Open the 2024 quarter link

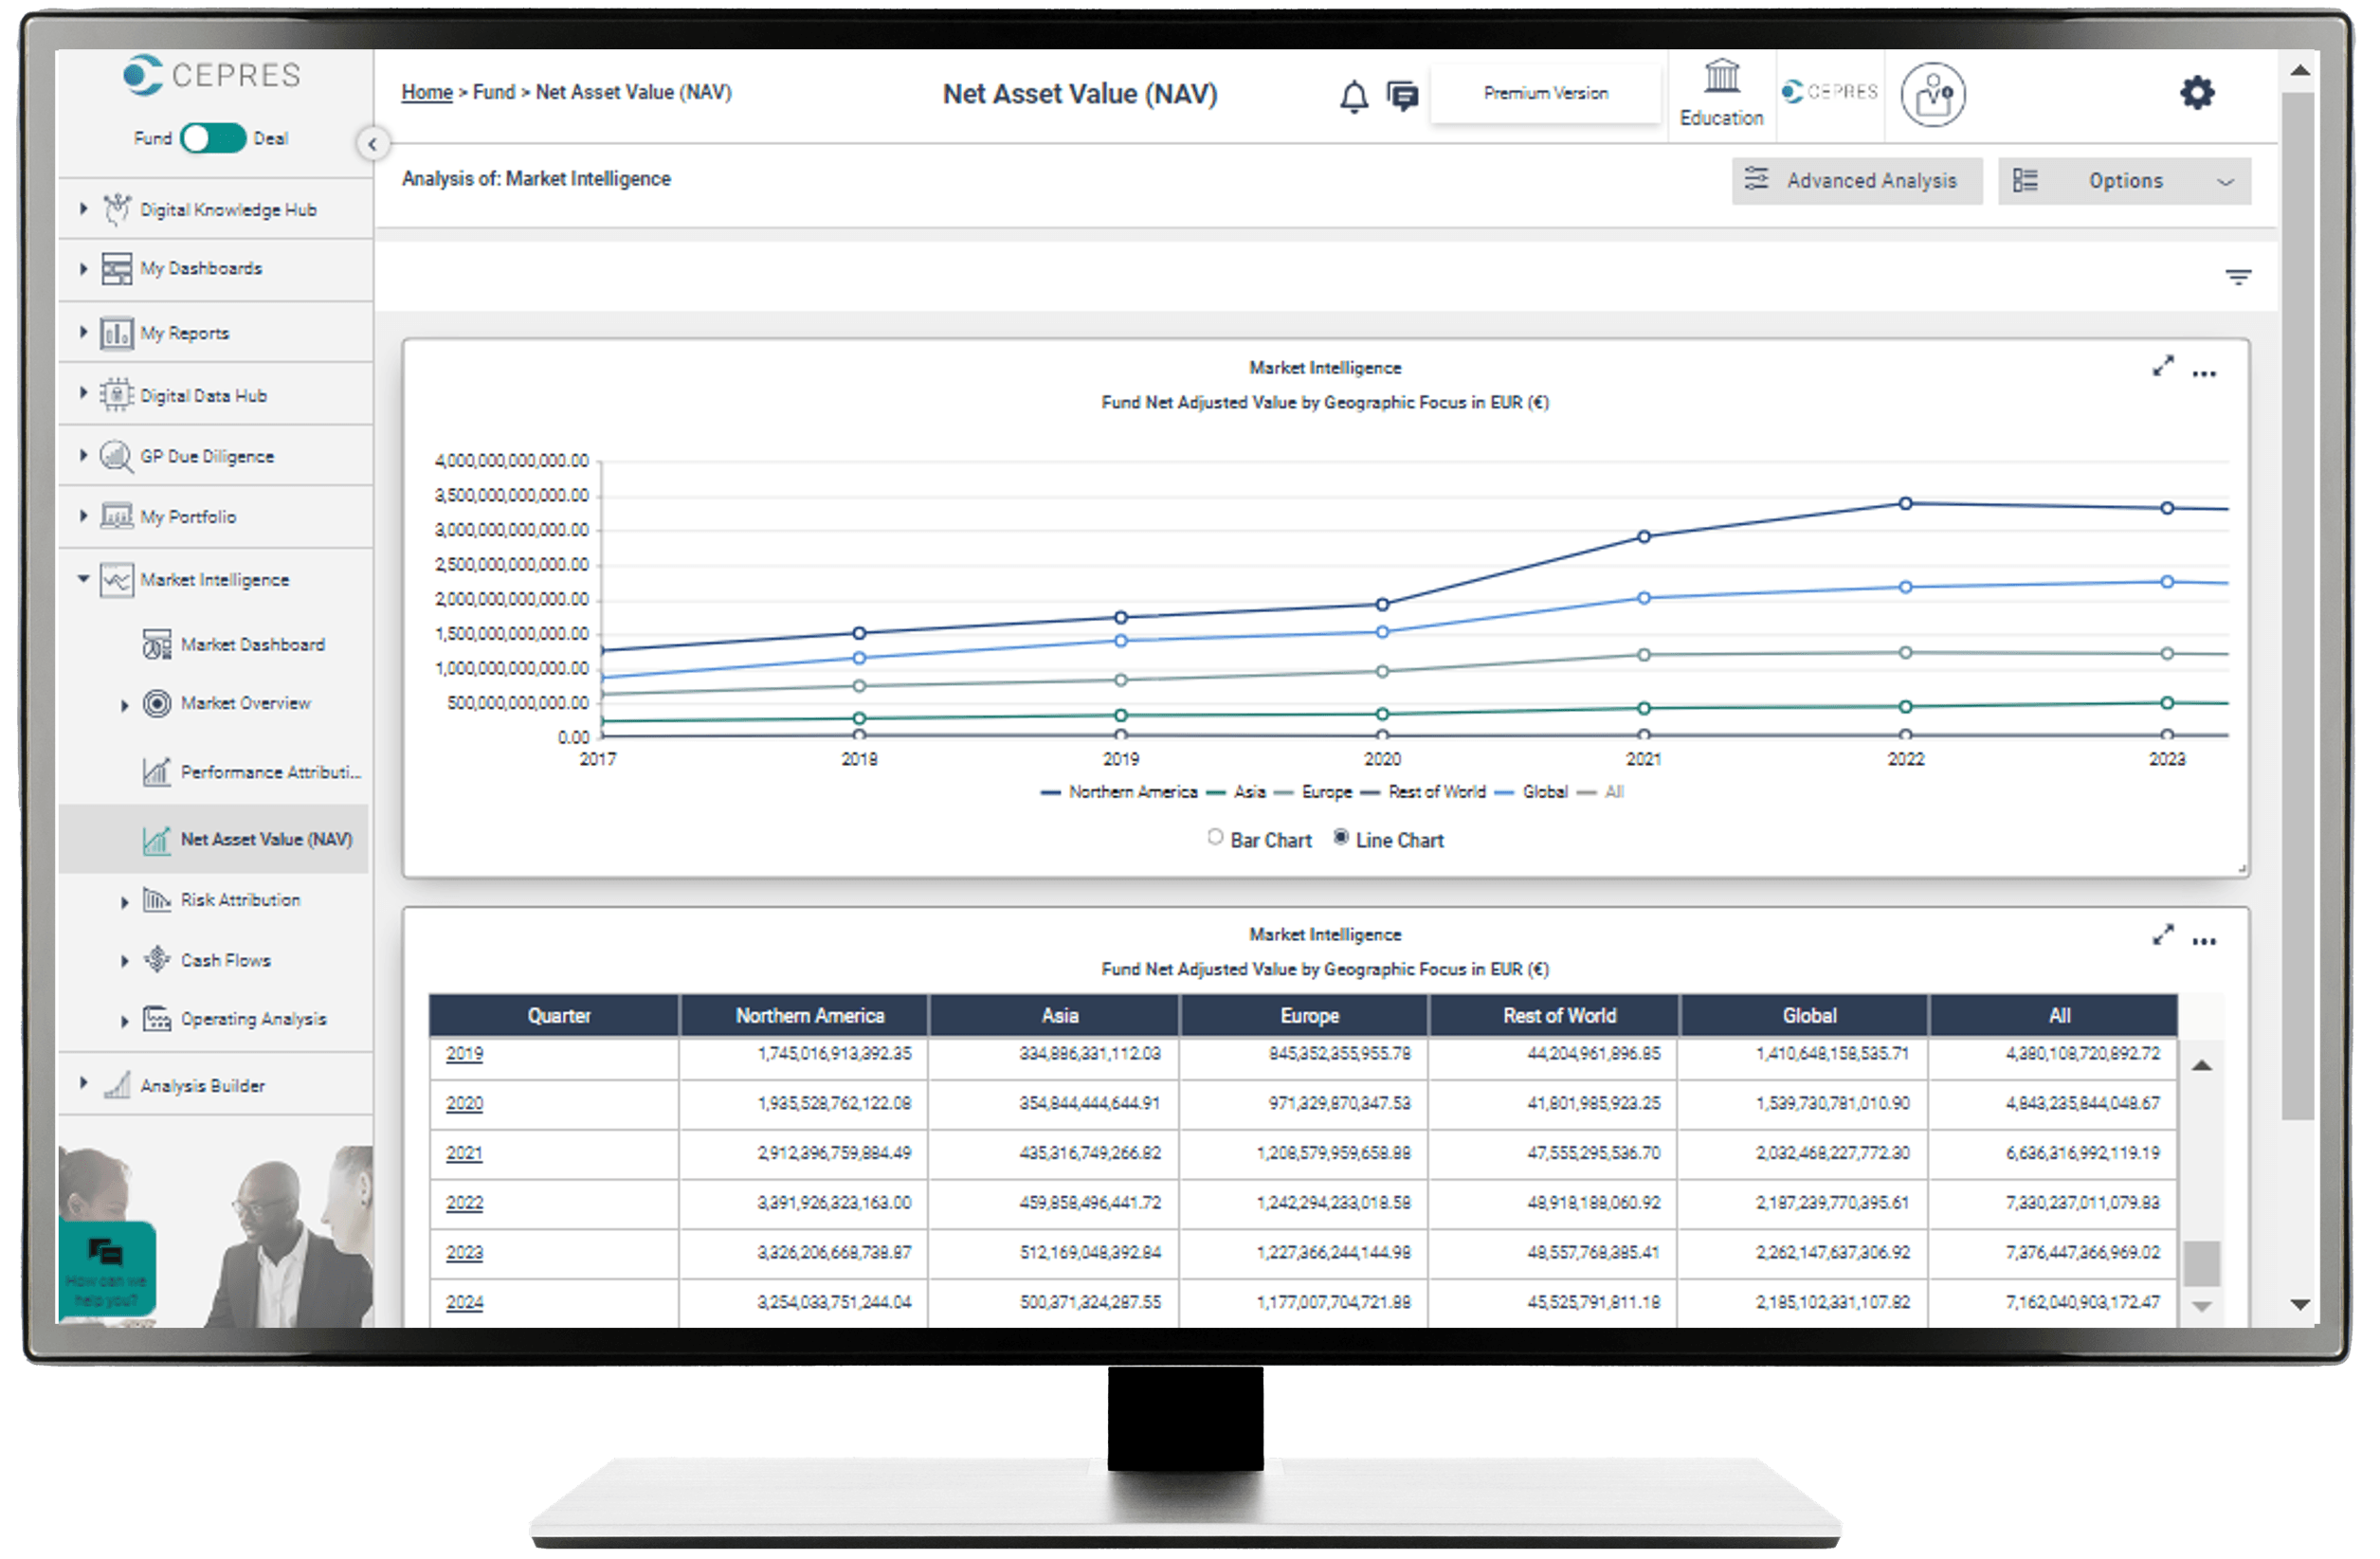pos(464,1303)
